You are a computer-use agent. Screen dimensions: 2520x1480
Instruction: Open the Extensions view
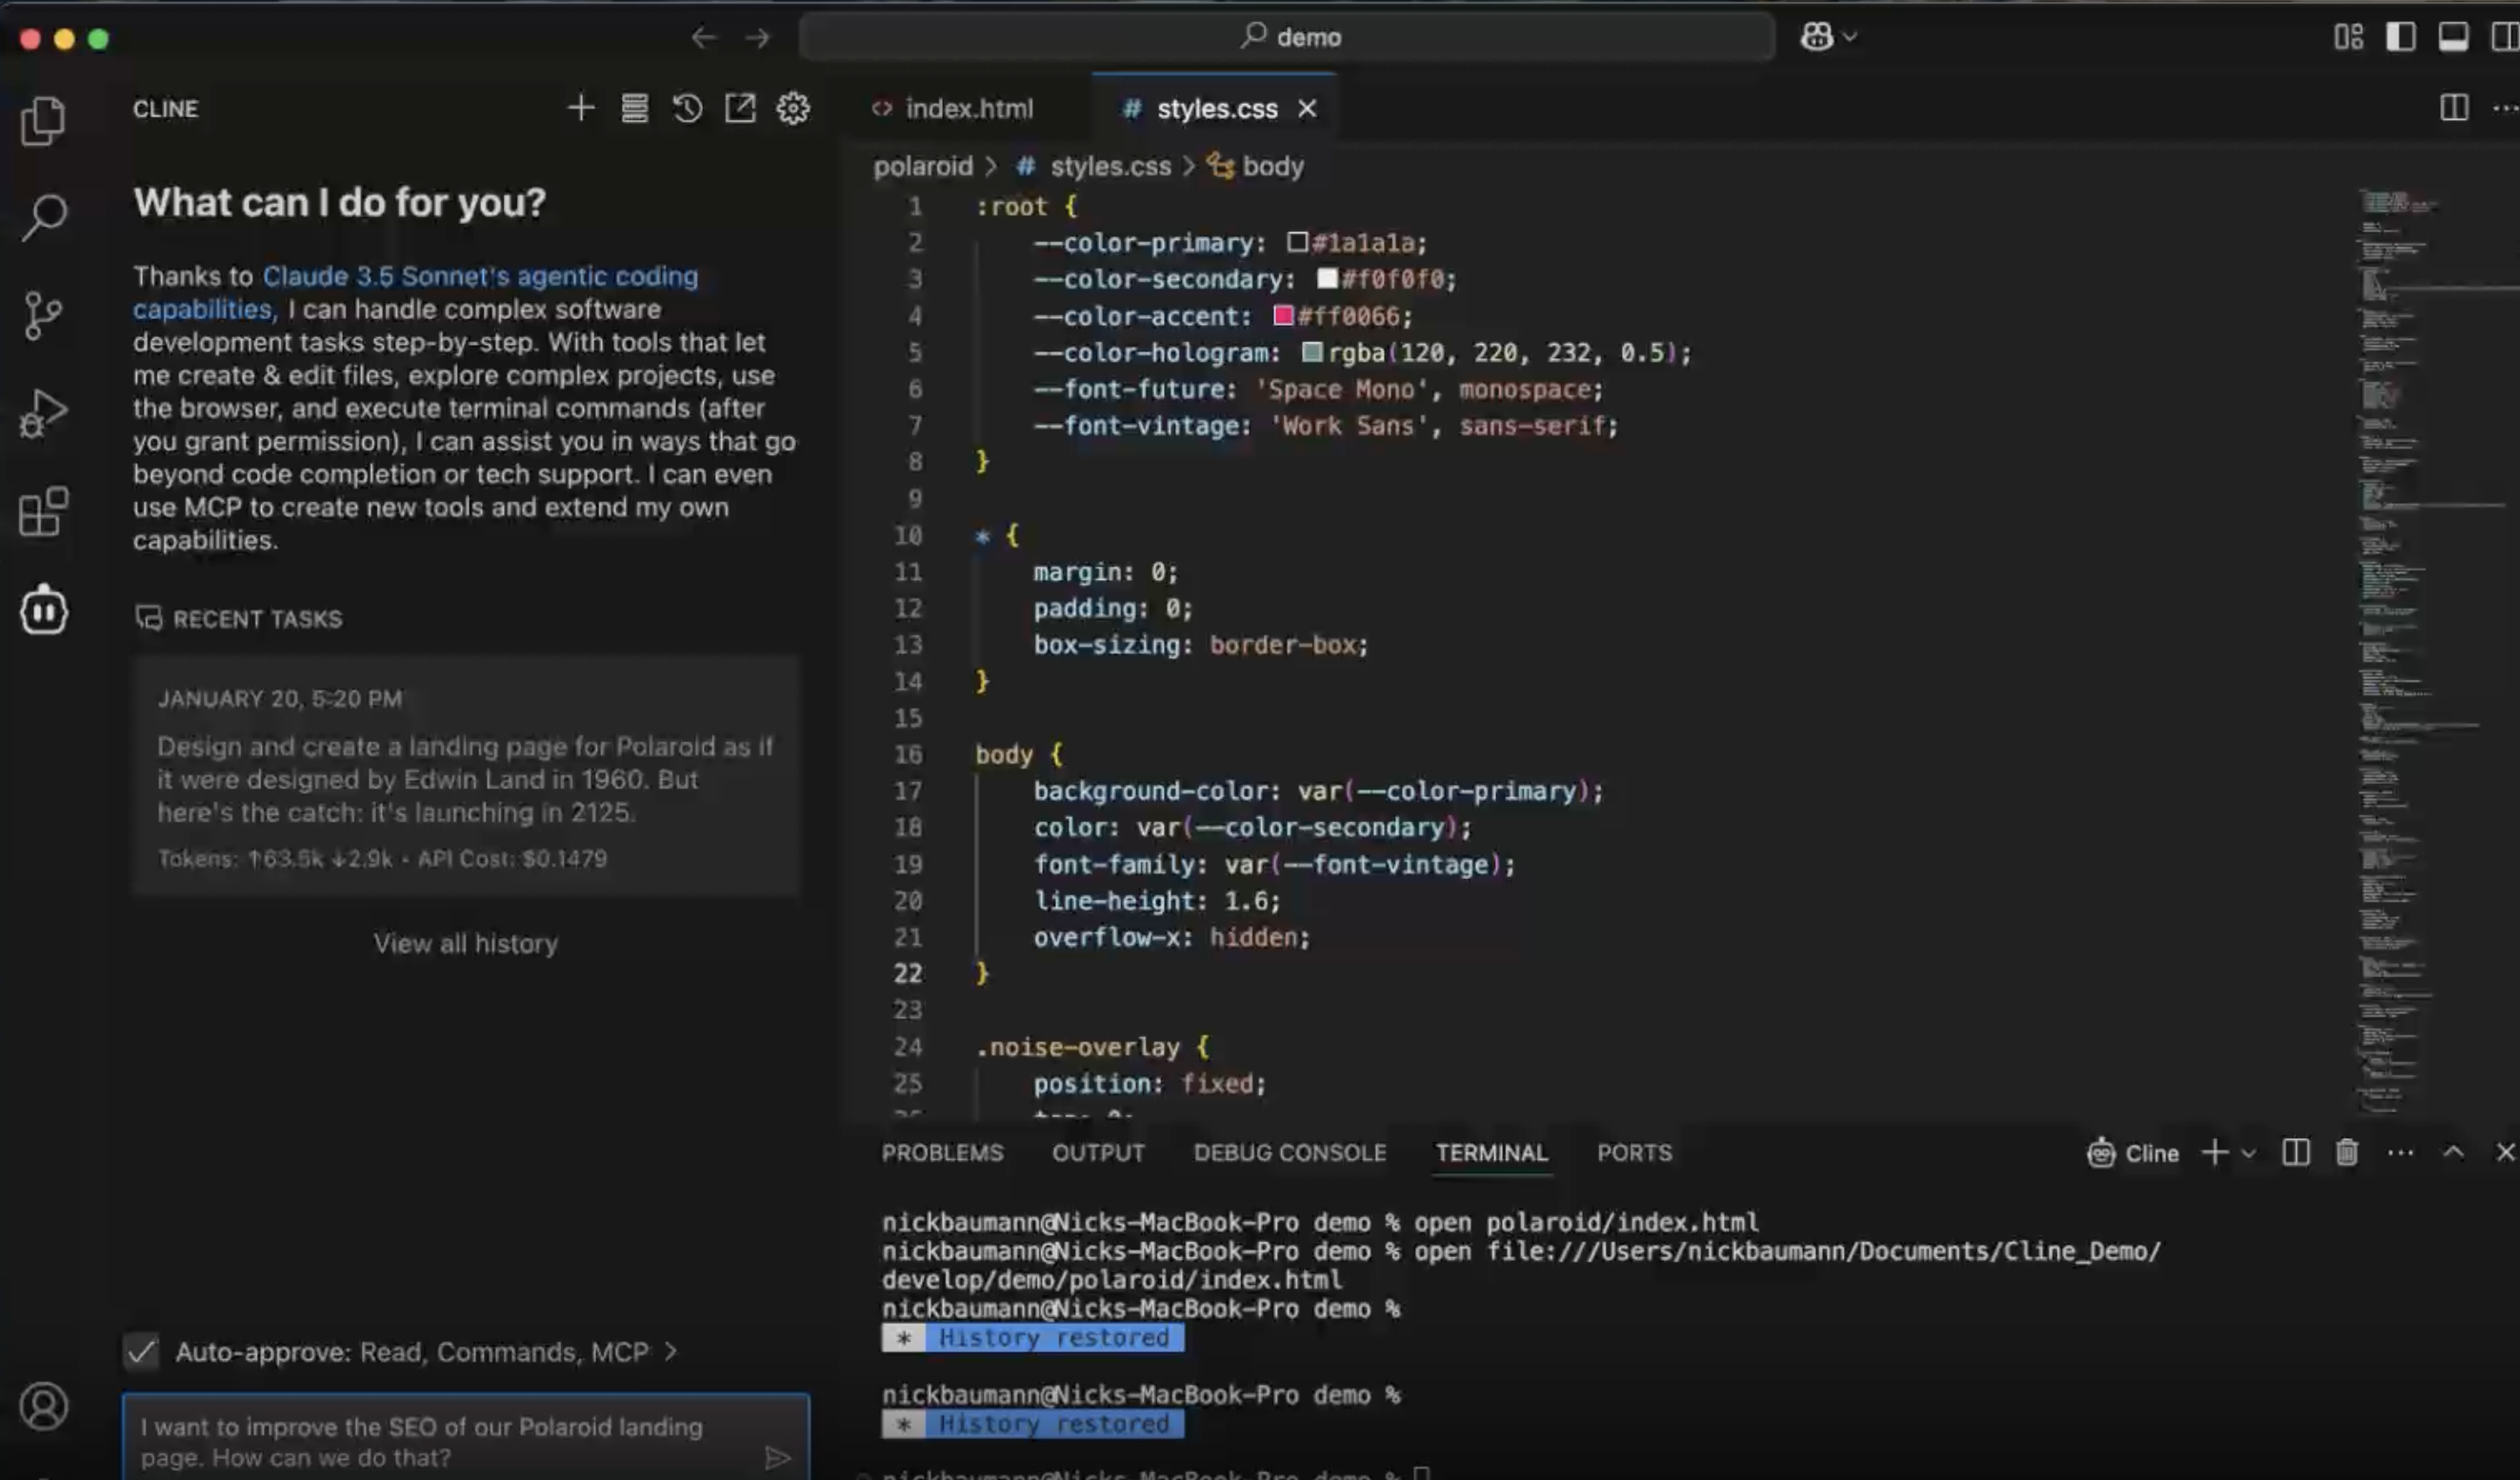click(x=43, y=512)
